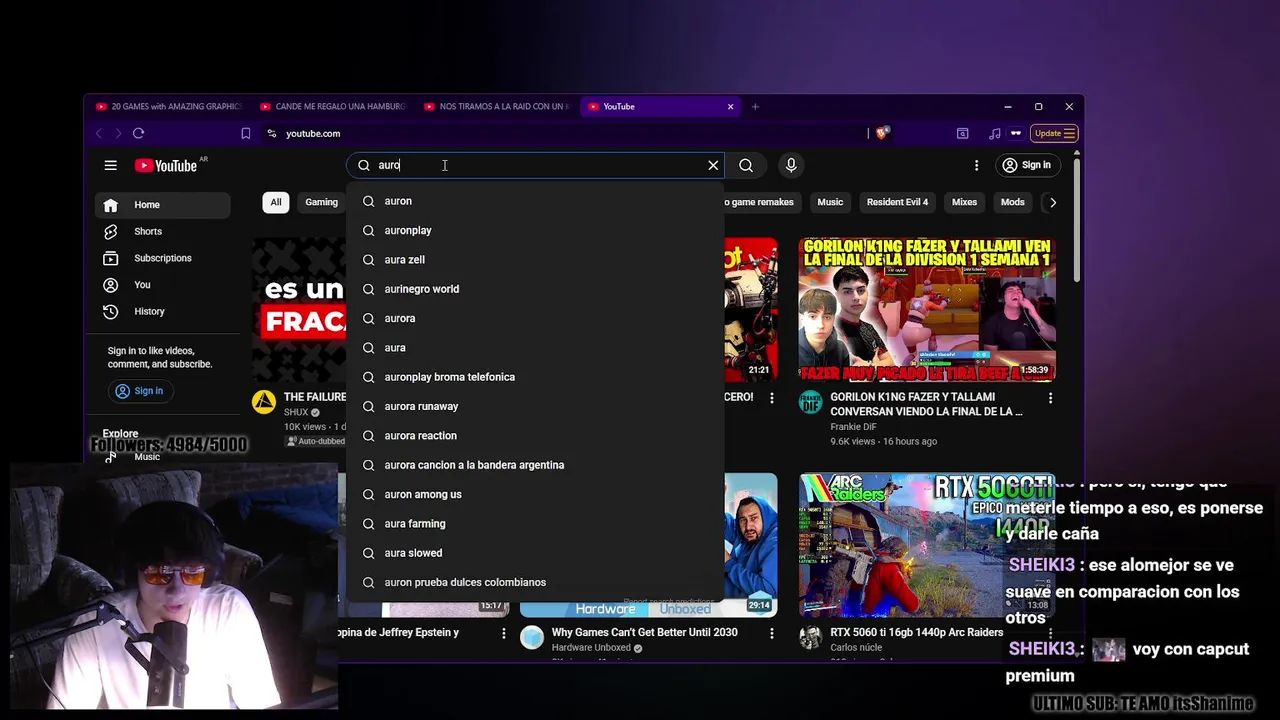The width and height of the screenshot is (1280, 720).
Task: Open the You section in sidebar
Action: point(163,285)
